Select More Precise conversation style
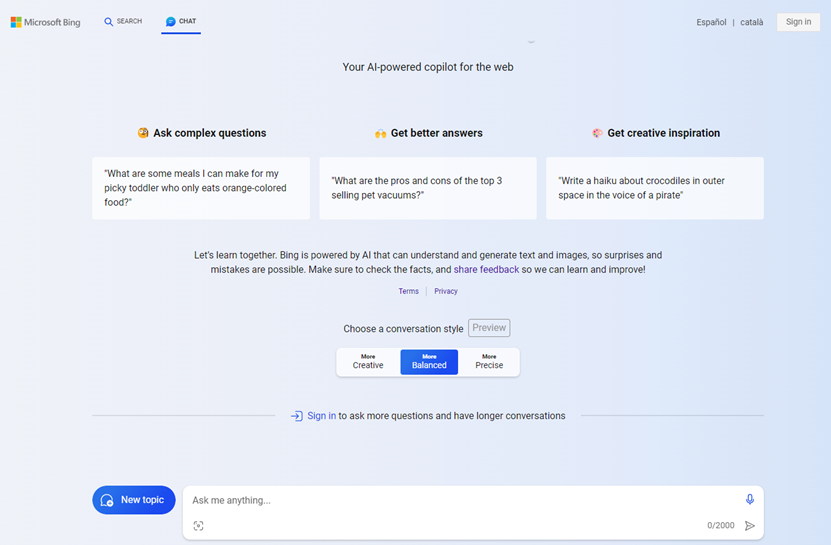This screenshot has width=831, height=545. 489,362
